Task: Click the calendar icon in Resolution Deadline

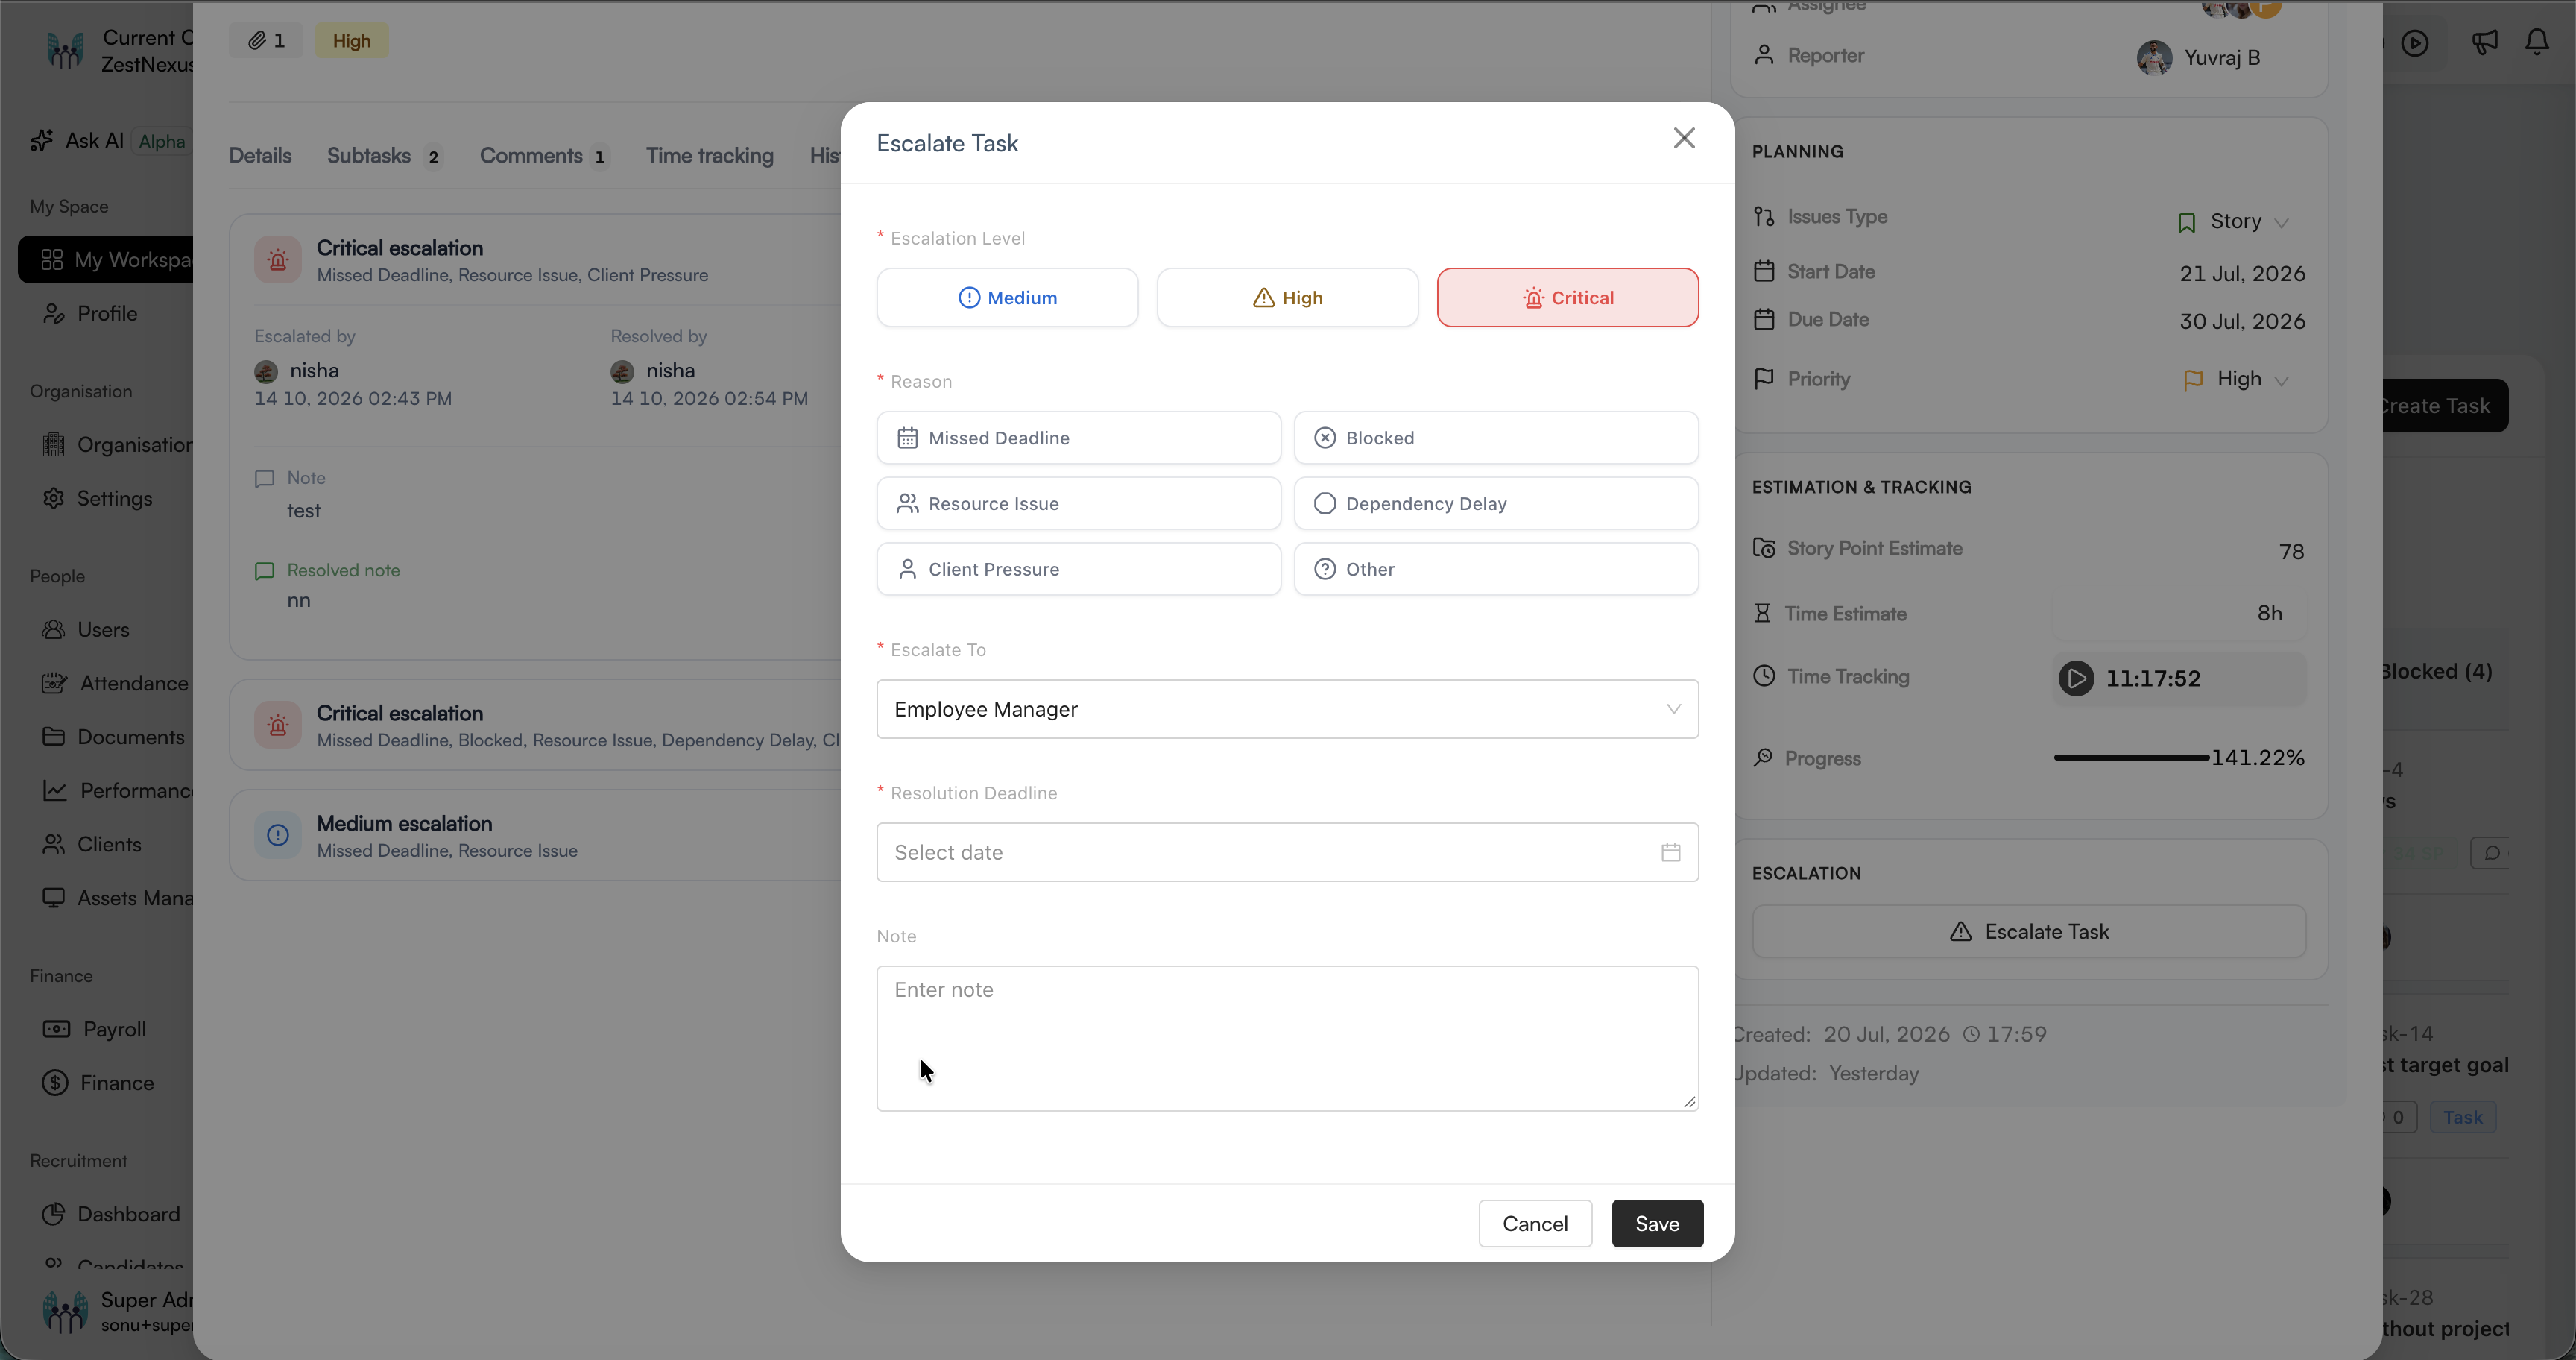Action: [1670, 852]
